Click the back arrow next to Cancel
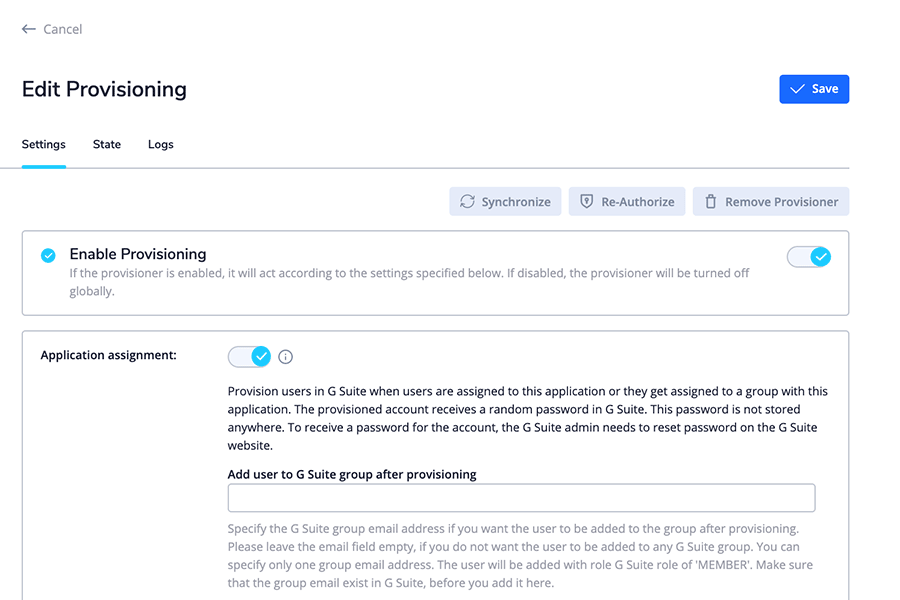This screenshot has height=600, width=900. pyautogui.click(x=29, y=30)
